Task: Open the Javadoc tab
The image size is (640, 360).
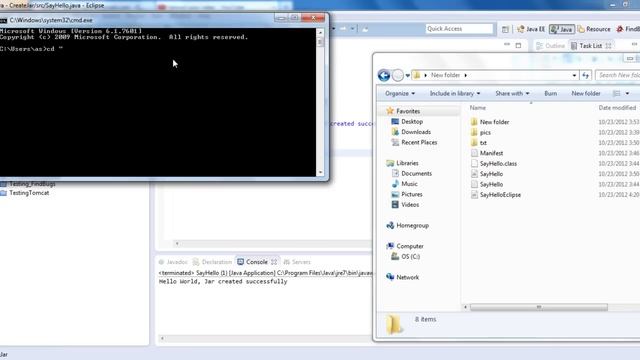Action: click(x=173, y=262)
